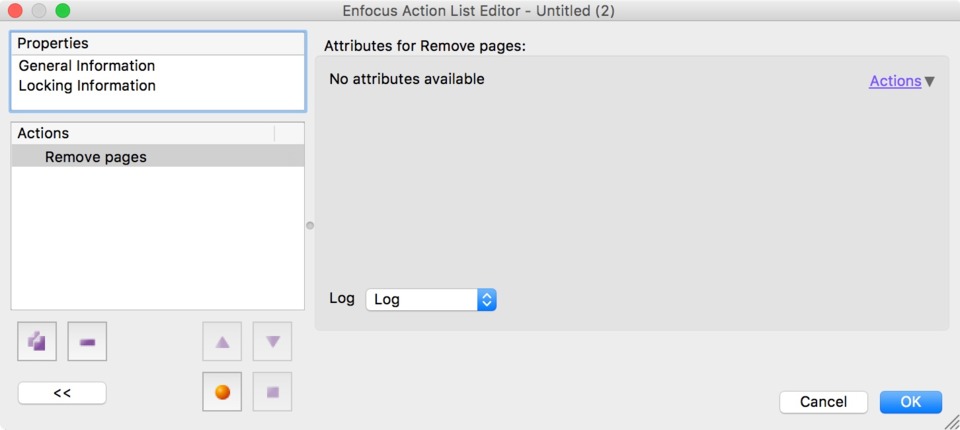Click the add action icon button
Screen dimensions: 960x430
(37, 341)
